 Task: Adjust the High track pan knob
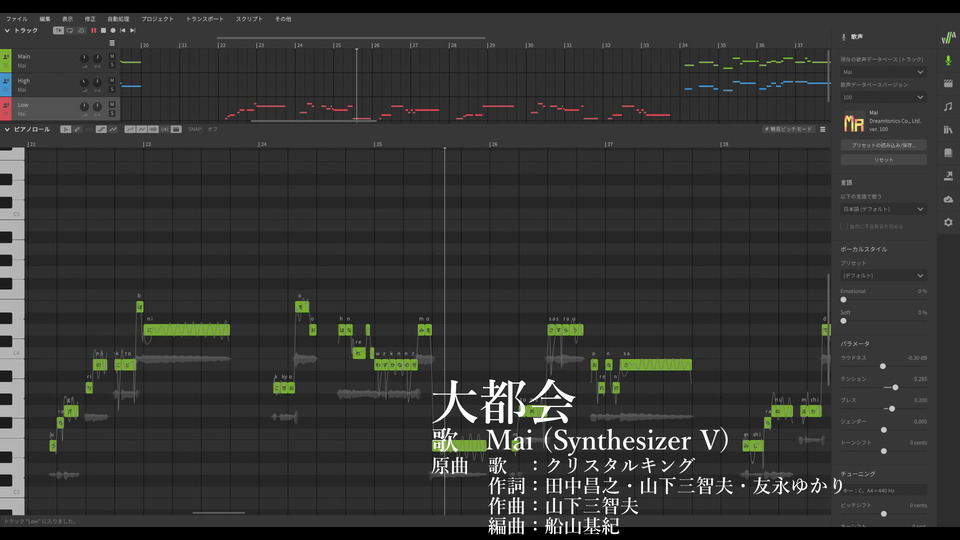click(x=97, y=82)
